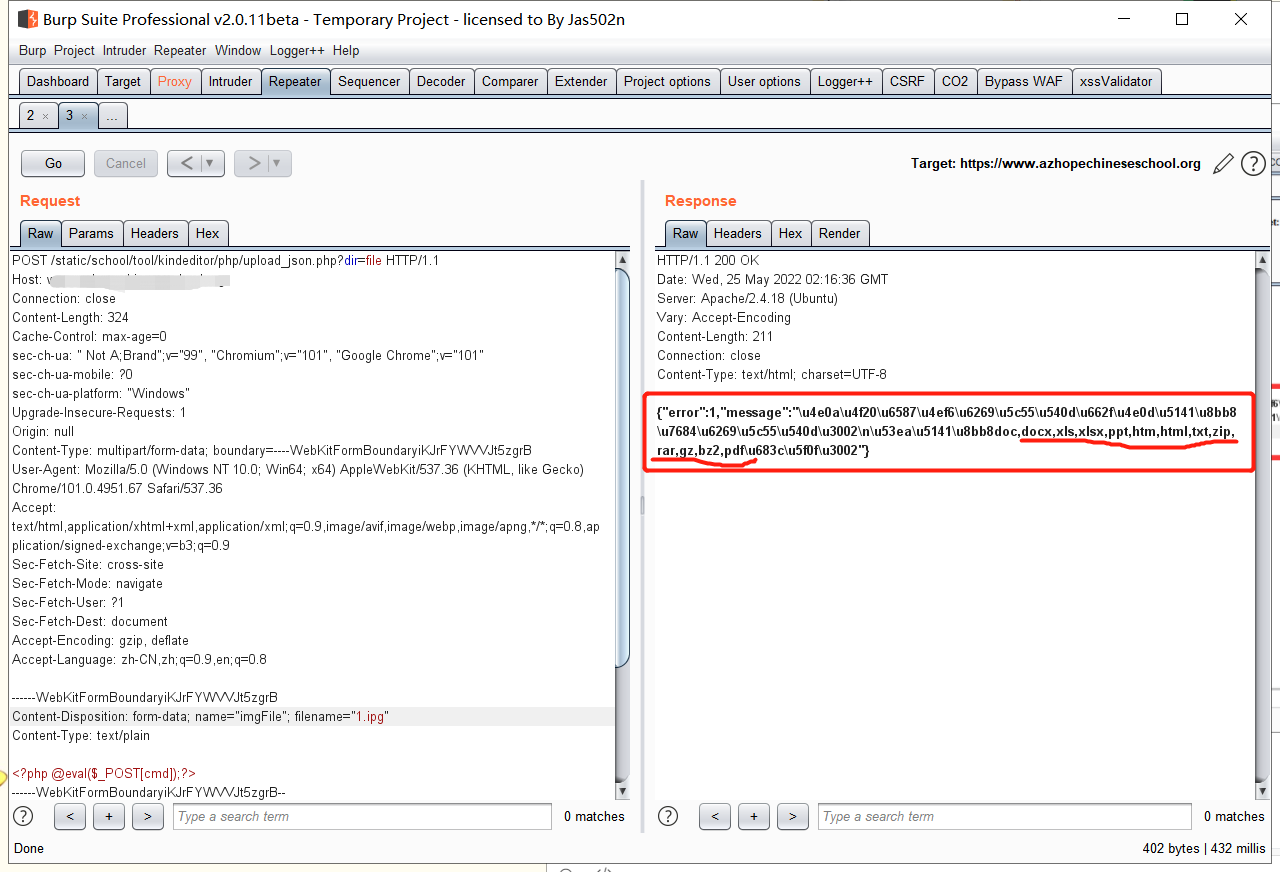The height and width of the screenshot is (872, 1280).
Task: Click response search previous match button
Action: (x=715, y=816)
